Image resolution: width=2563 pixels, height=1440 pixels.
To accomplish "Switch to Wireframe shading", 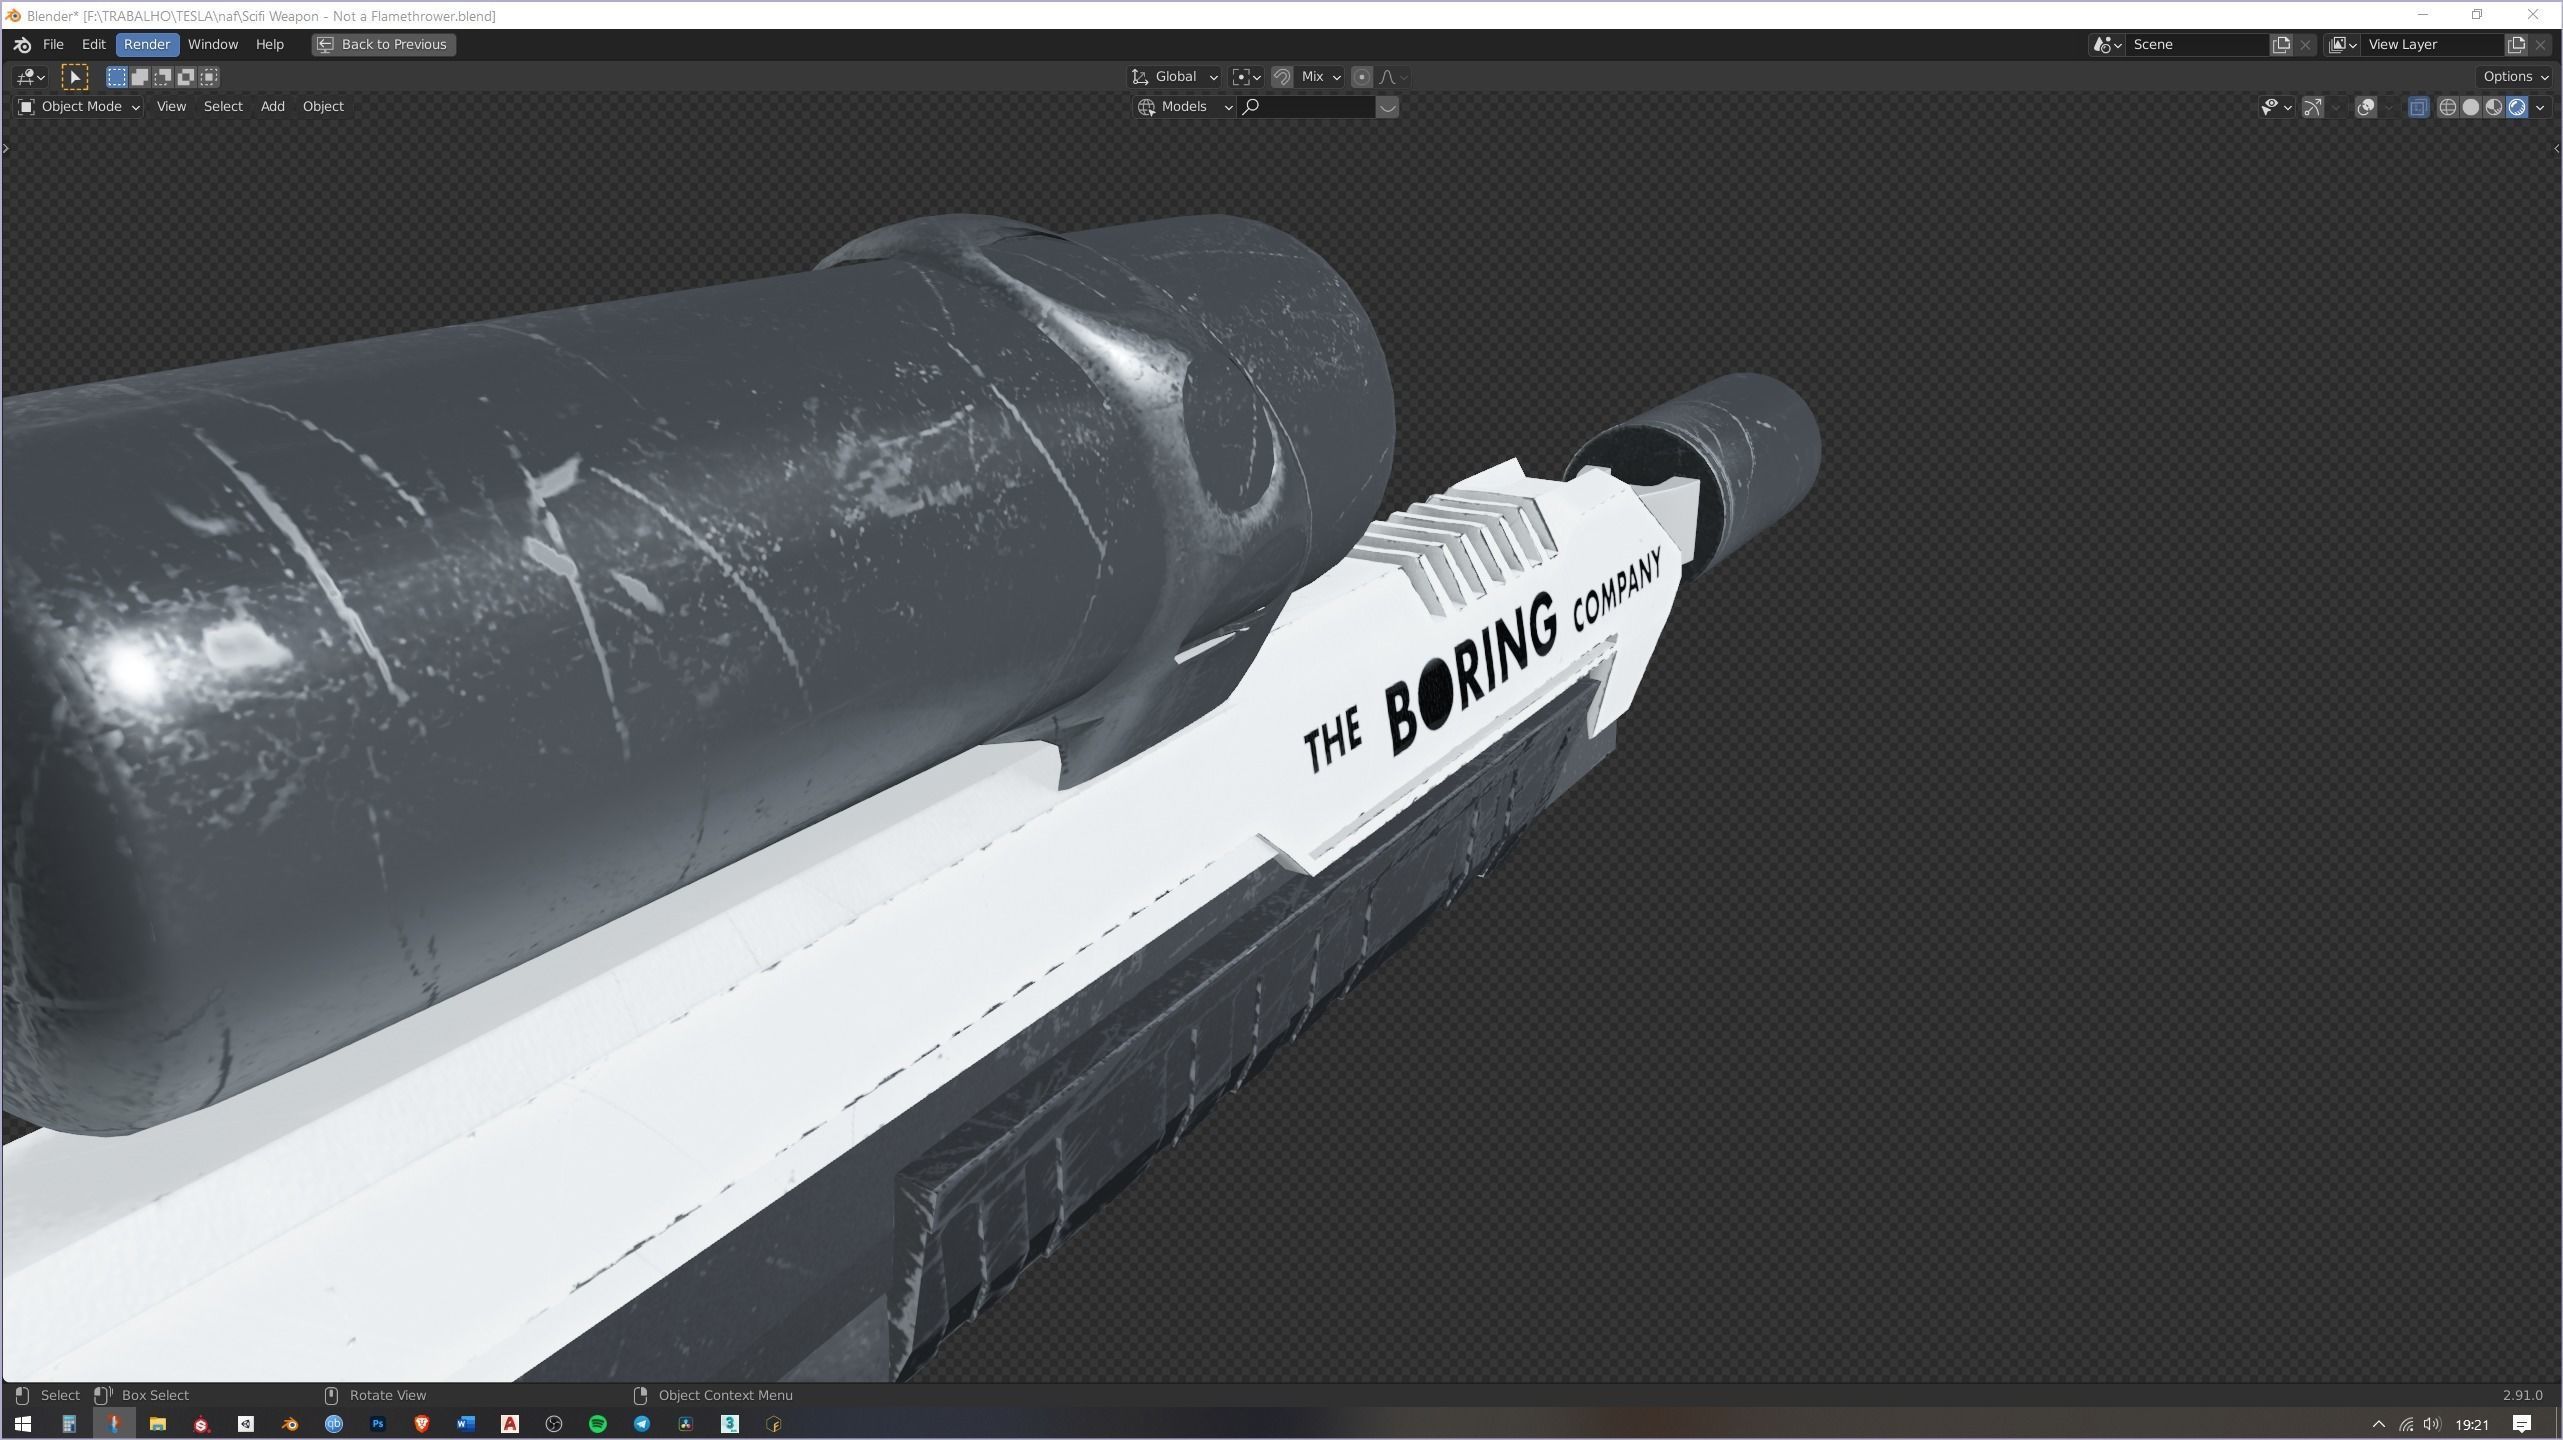I will click(x=2447, y=107).
